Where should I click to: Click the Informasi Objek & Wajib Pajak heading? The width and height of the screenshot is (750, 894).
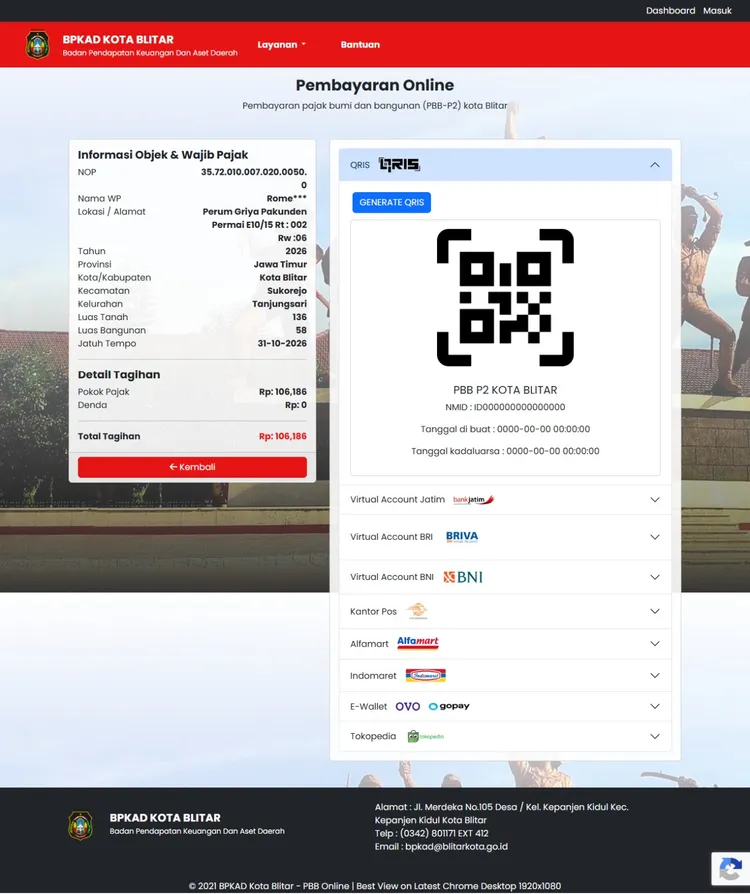point(163,155)
